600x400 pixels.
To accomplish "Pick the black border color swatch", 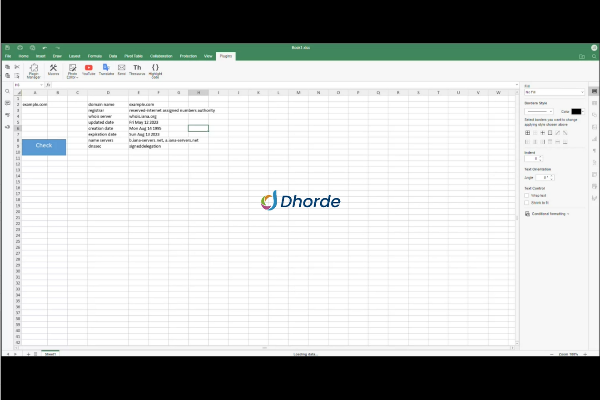I will click(576, 111).
